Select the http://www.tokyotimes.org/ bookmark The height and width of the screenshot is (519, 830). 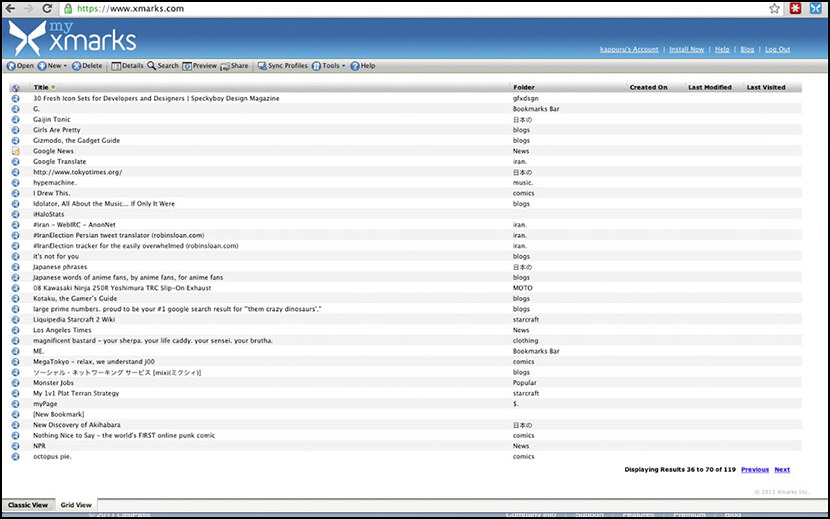click(77, 172)
